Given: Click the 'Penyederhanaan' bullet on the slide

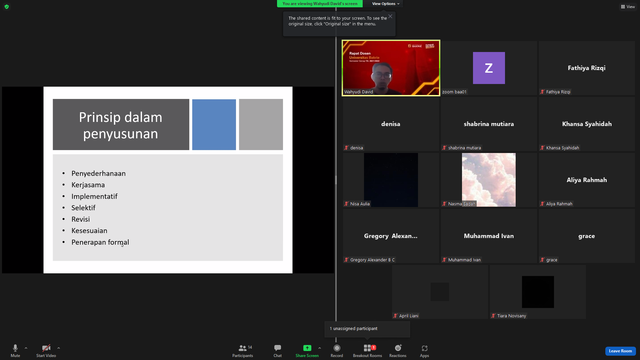Looking at the screenshot, I should click(98, 173).
